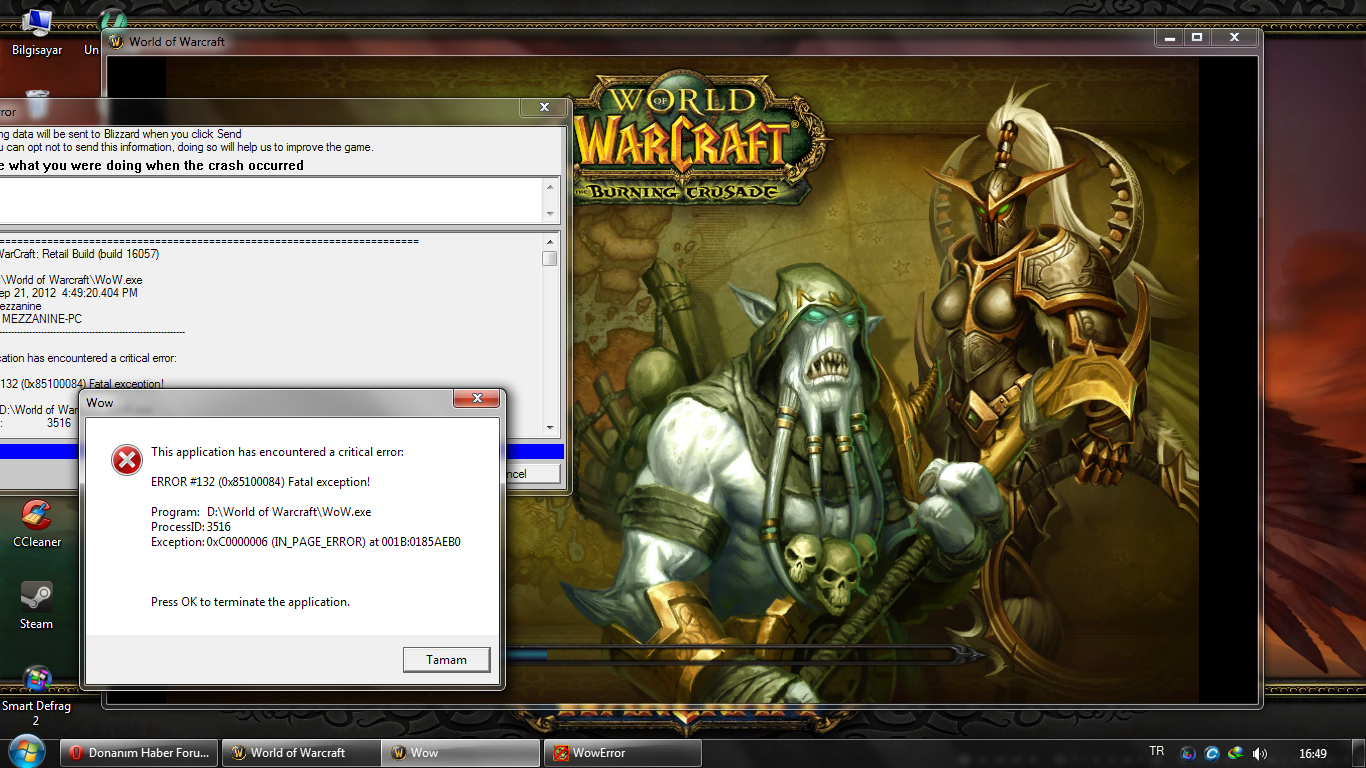Select the CCleaner desktop shortcut
This screenshot has height=768, width=1366.
(37, 523)
